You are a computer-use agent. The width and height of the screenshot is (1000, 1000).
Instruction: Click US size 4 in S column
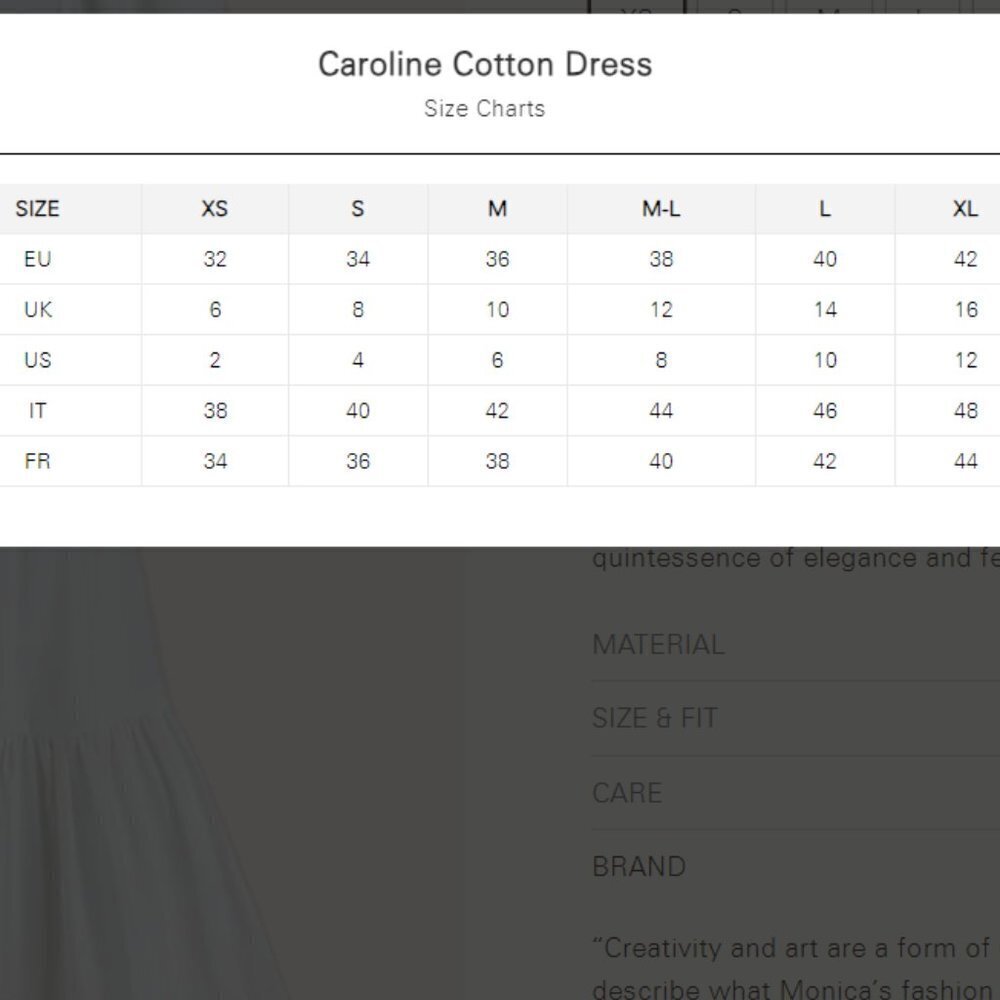tap(358, 360)
